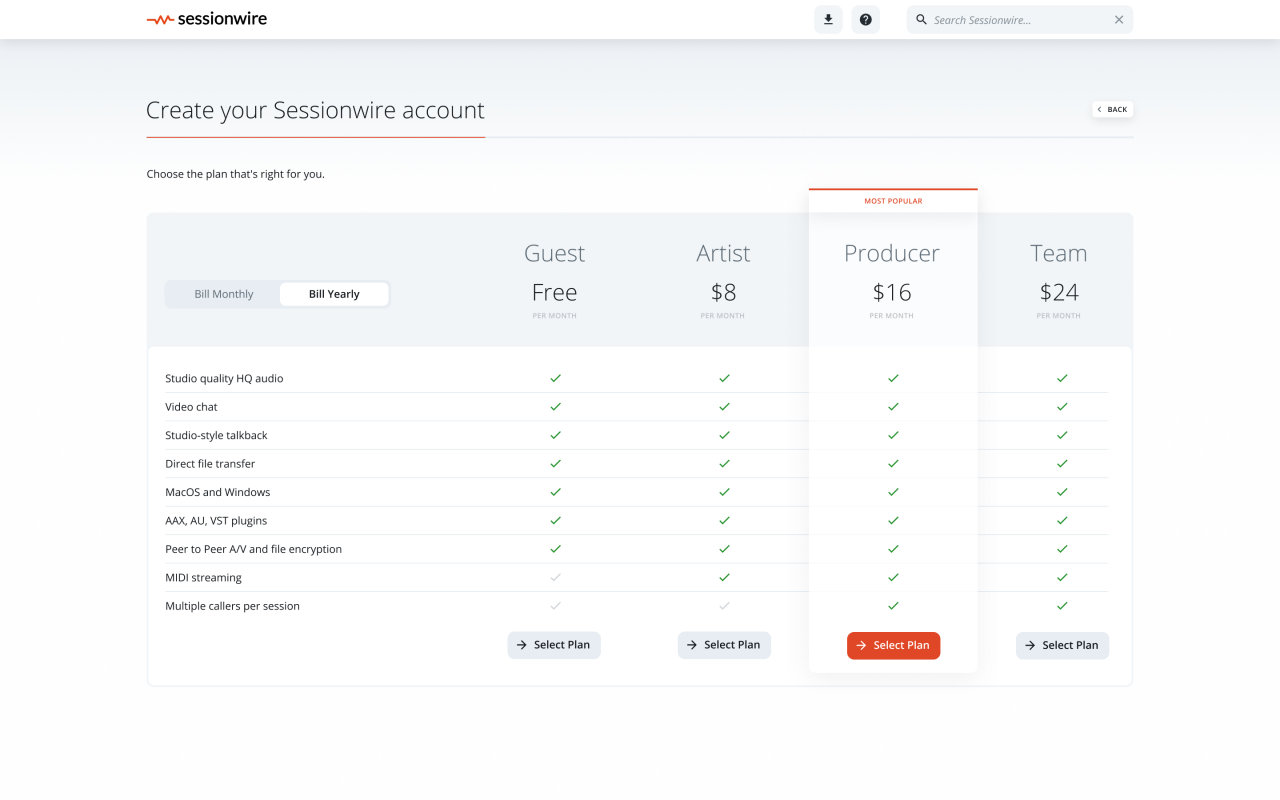Click the Sessionwire logo
The width and height of the screenshot is (1280, 800).
pyautogui.click(x=207, y=19)
